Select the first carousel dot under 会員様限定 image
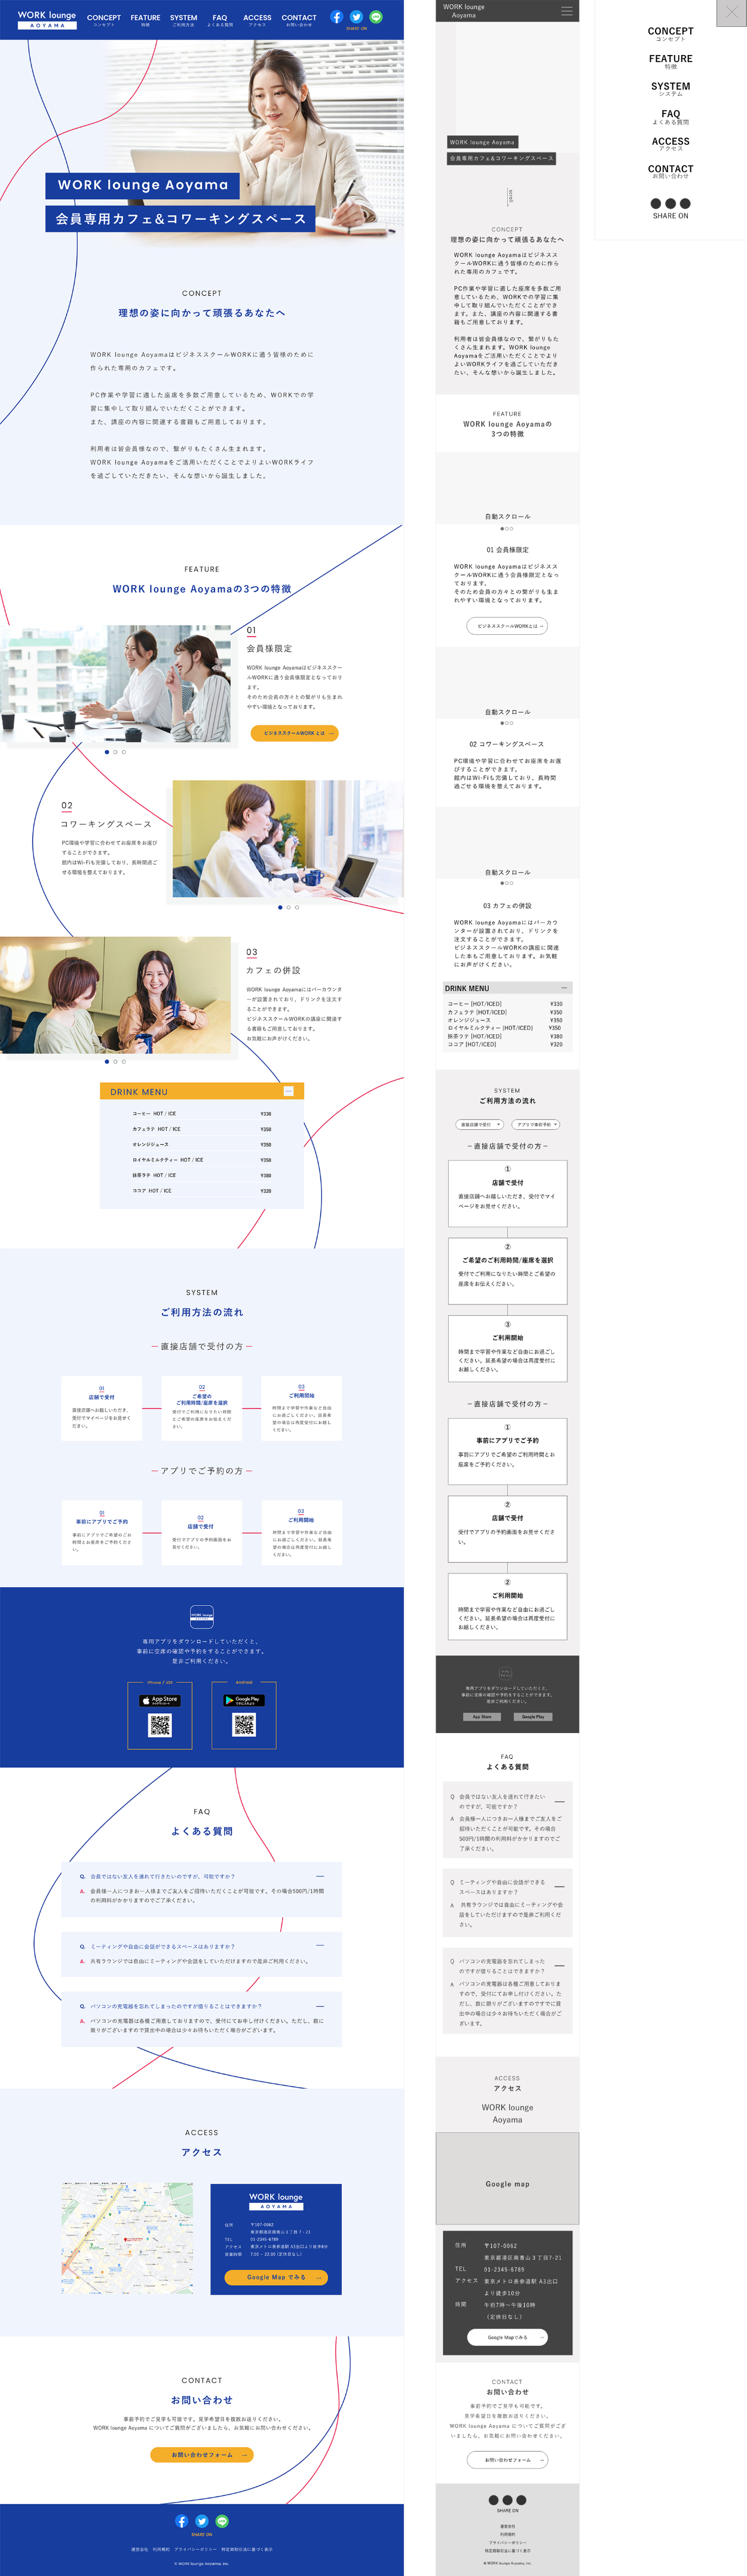Screen dimensions: 747x2576 [x=107, y=752]
